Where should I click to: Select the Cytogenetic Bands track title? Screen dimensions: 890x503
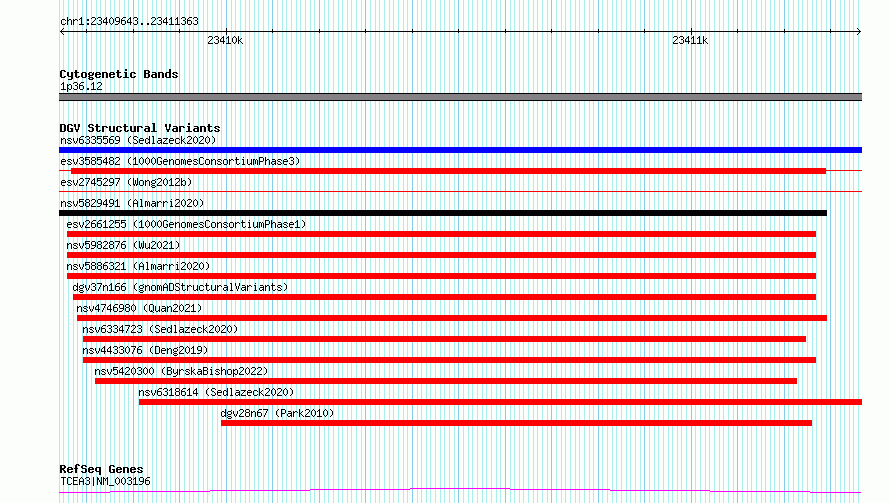[119, 74]
